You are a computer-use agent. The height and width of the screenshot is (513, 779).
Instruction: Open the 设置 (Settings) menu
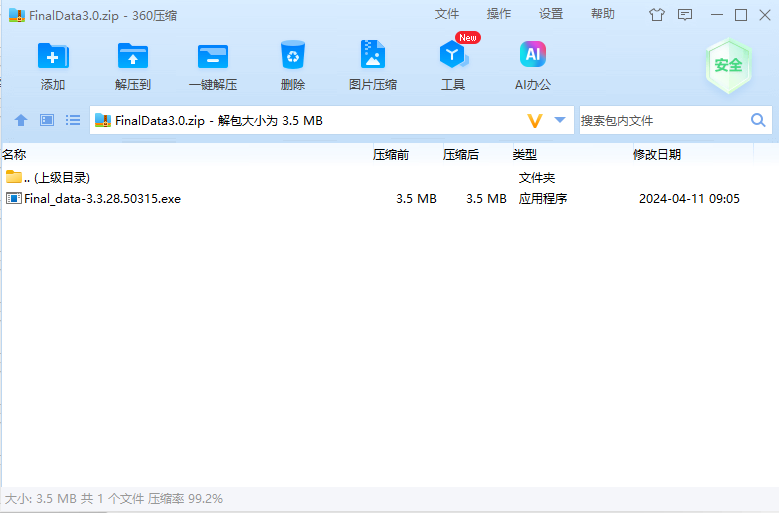point(551,14)
